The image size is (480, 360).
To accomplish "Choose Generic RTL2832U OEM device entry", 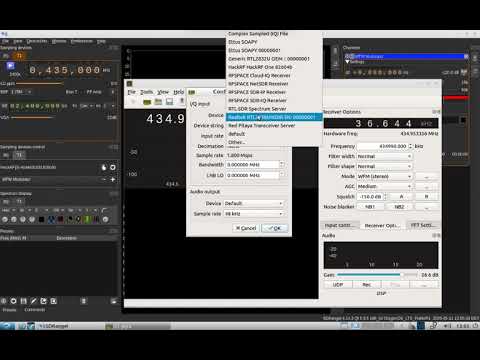I will [274, 59].
